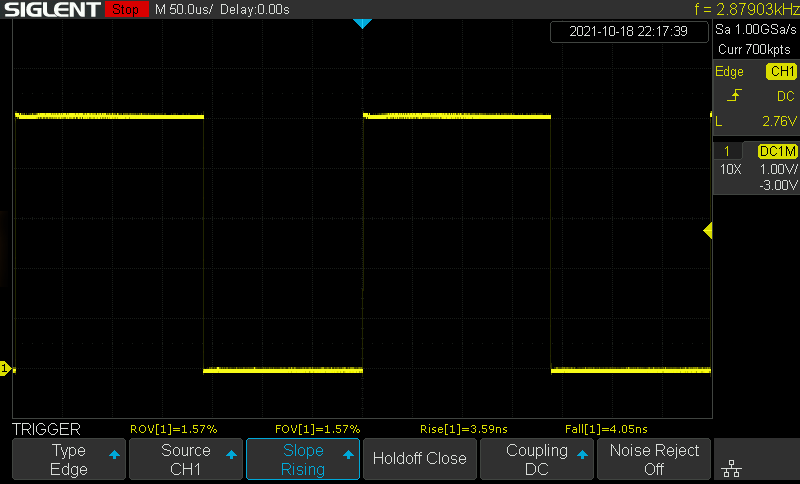This screenshot has width=800, height=484.
Task: Click the channel offset -3.00V value
Action: tap(778, 185)
